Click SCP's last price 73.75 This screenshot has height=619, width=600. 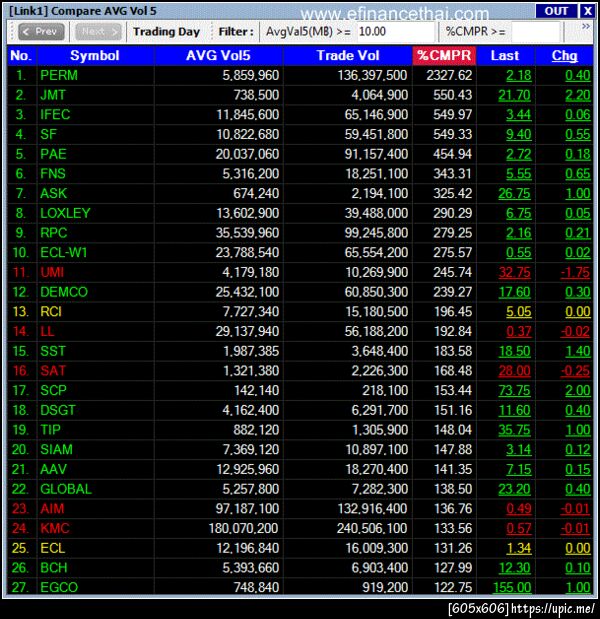coord(515,391)
